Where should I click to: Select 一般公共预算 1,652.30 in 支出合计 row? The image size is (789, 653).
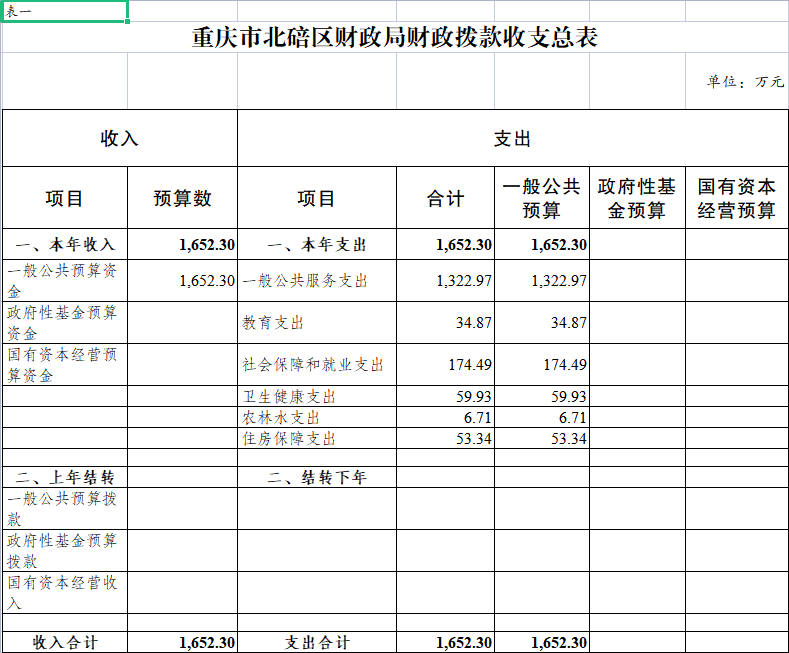542,642
